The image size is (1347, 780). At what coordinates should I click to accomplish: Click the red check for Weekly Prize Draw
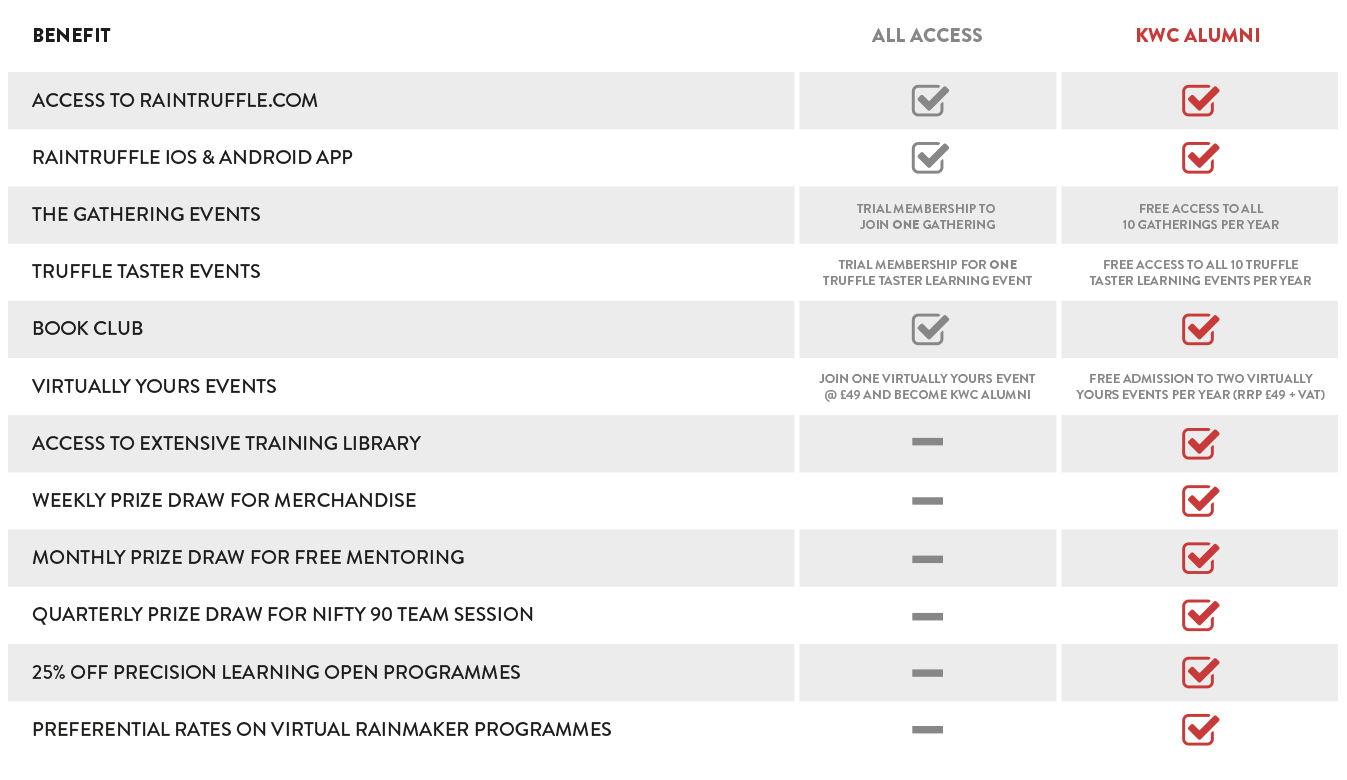(1199, 500)
